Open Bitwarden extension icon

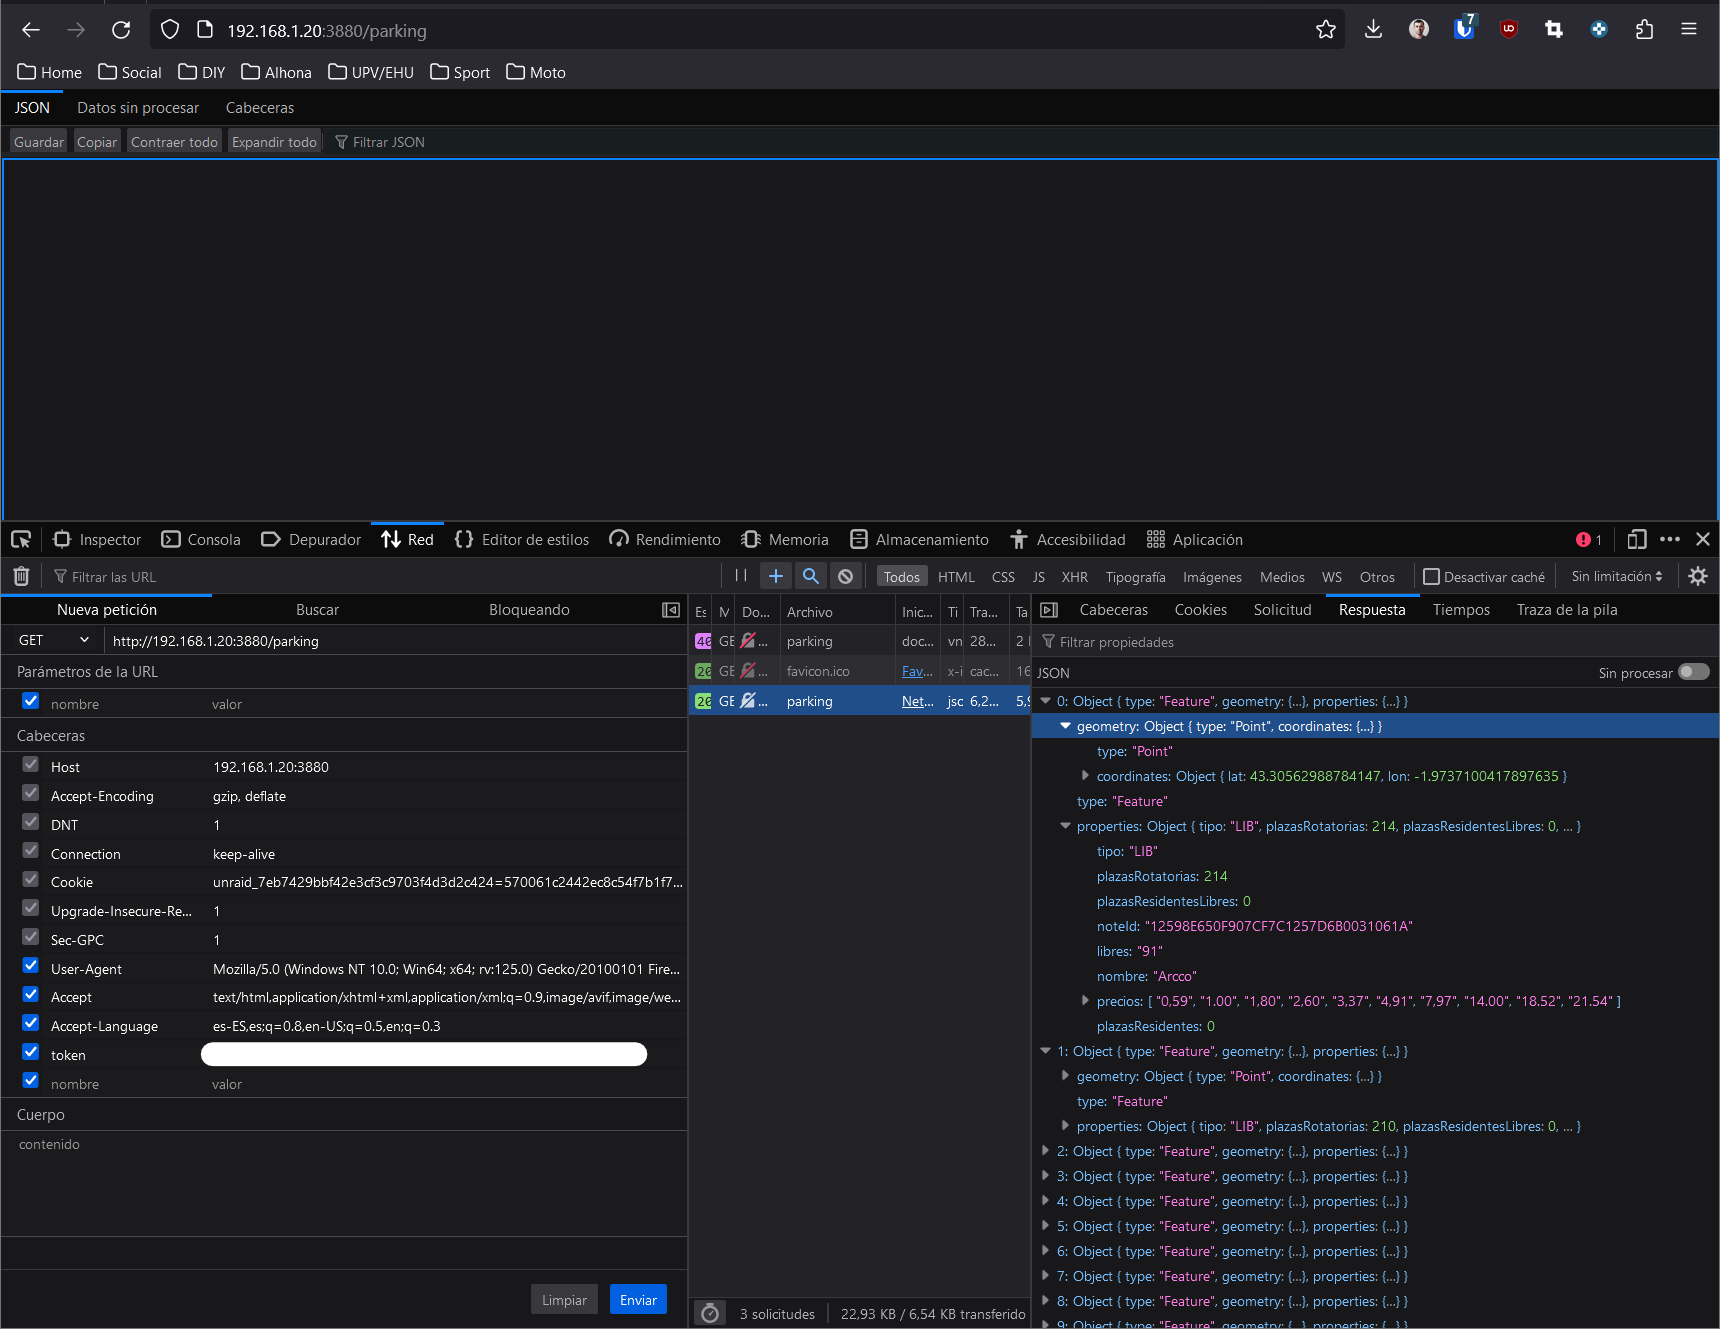1464,28
